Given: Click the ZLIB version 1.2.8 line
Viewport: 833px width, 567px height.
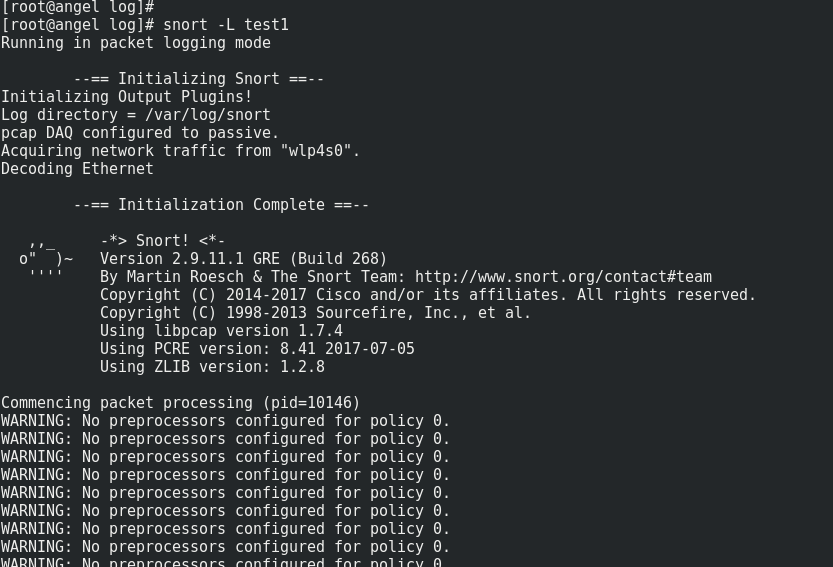Looking at the screenshot, I should click(x=212, y=367).
